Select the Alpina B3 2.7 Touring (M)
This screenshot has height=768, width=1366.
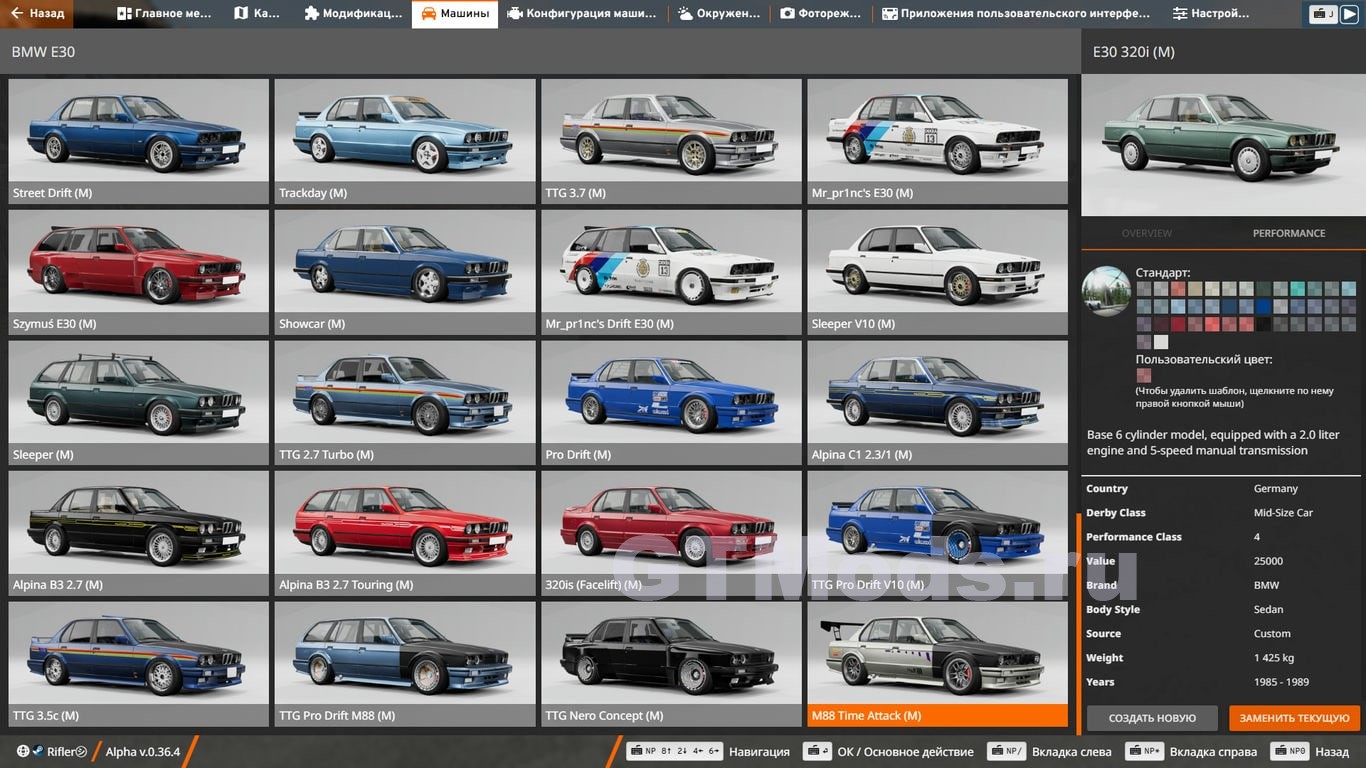pyautogui.click(x=405, y=533)
